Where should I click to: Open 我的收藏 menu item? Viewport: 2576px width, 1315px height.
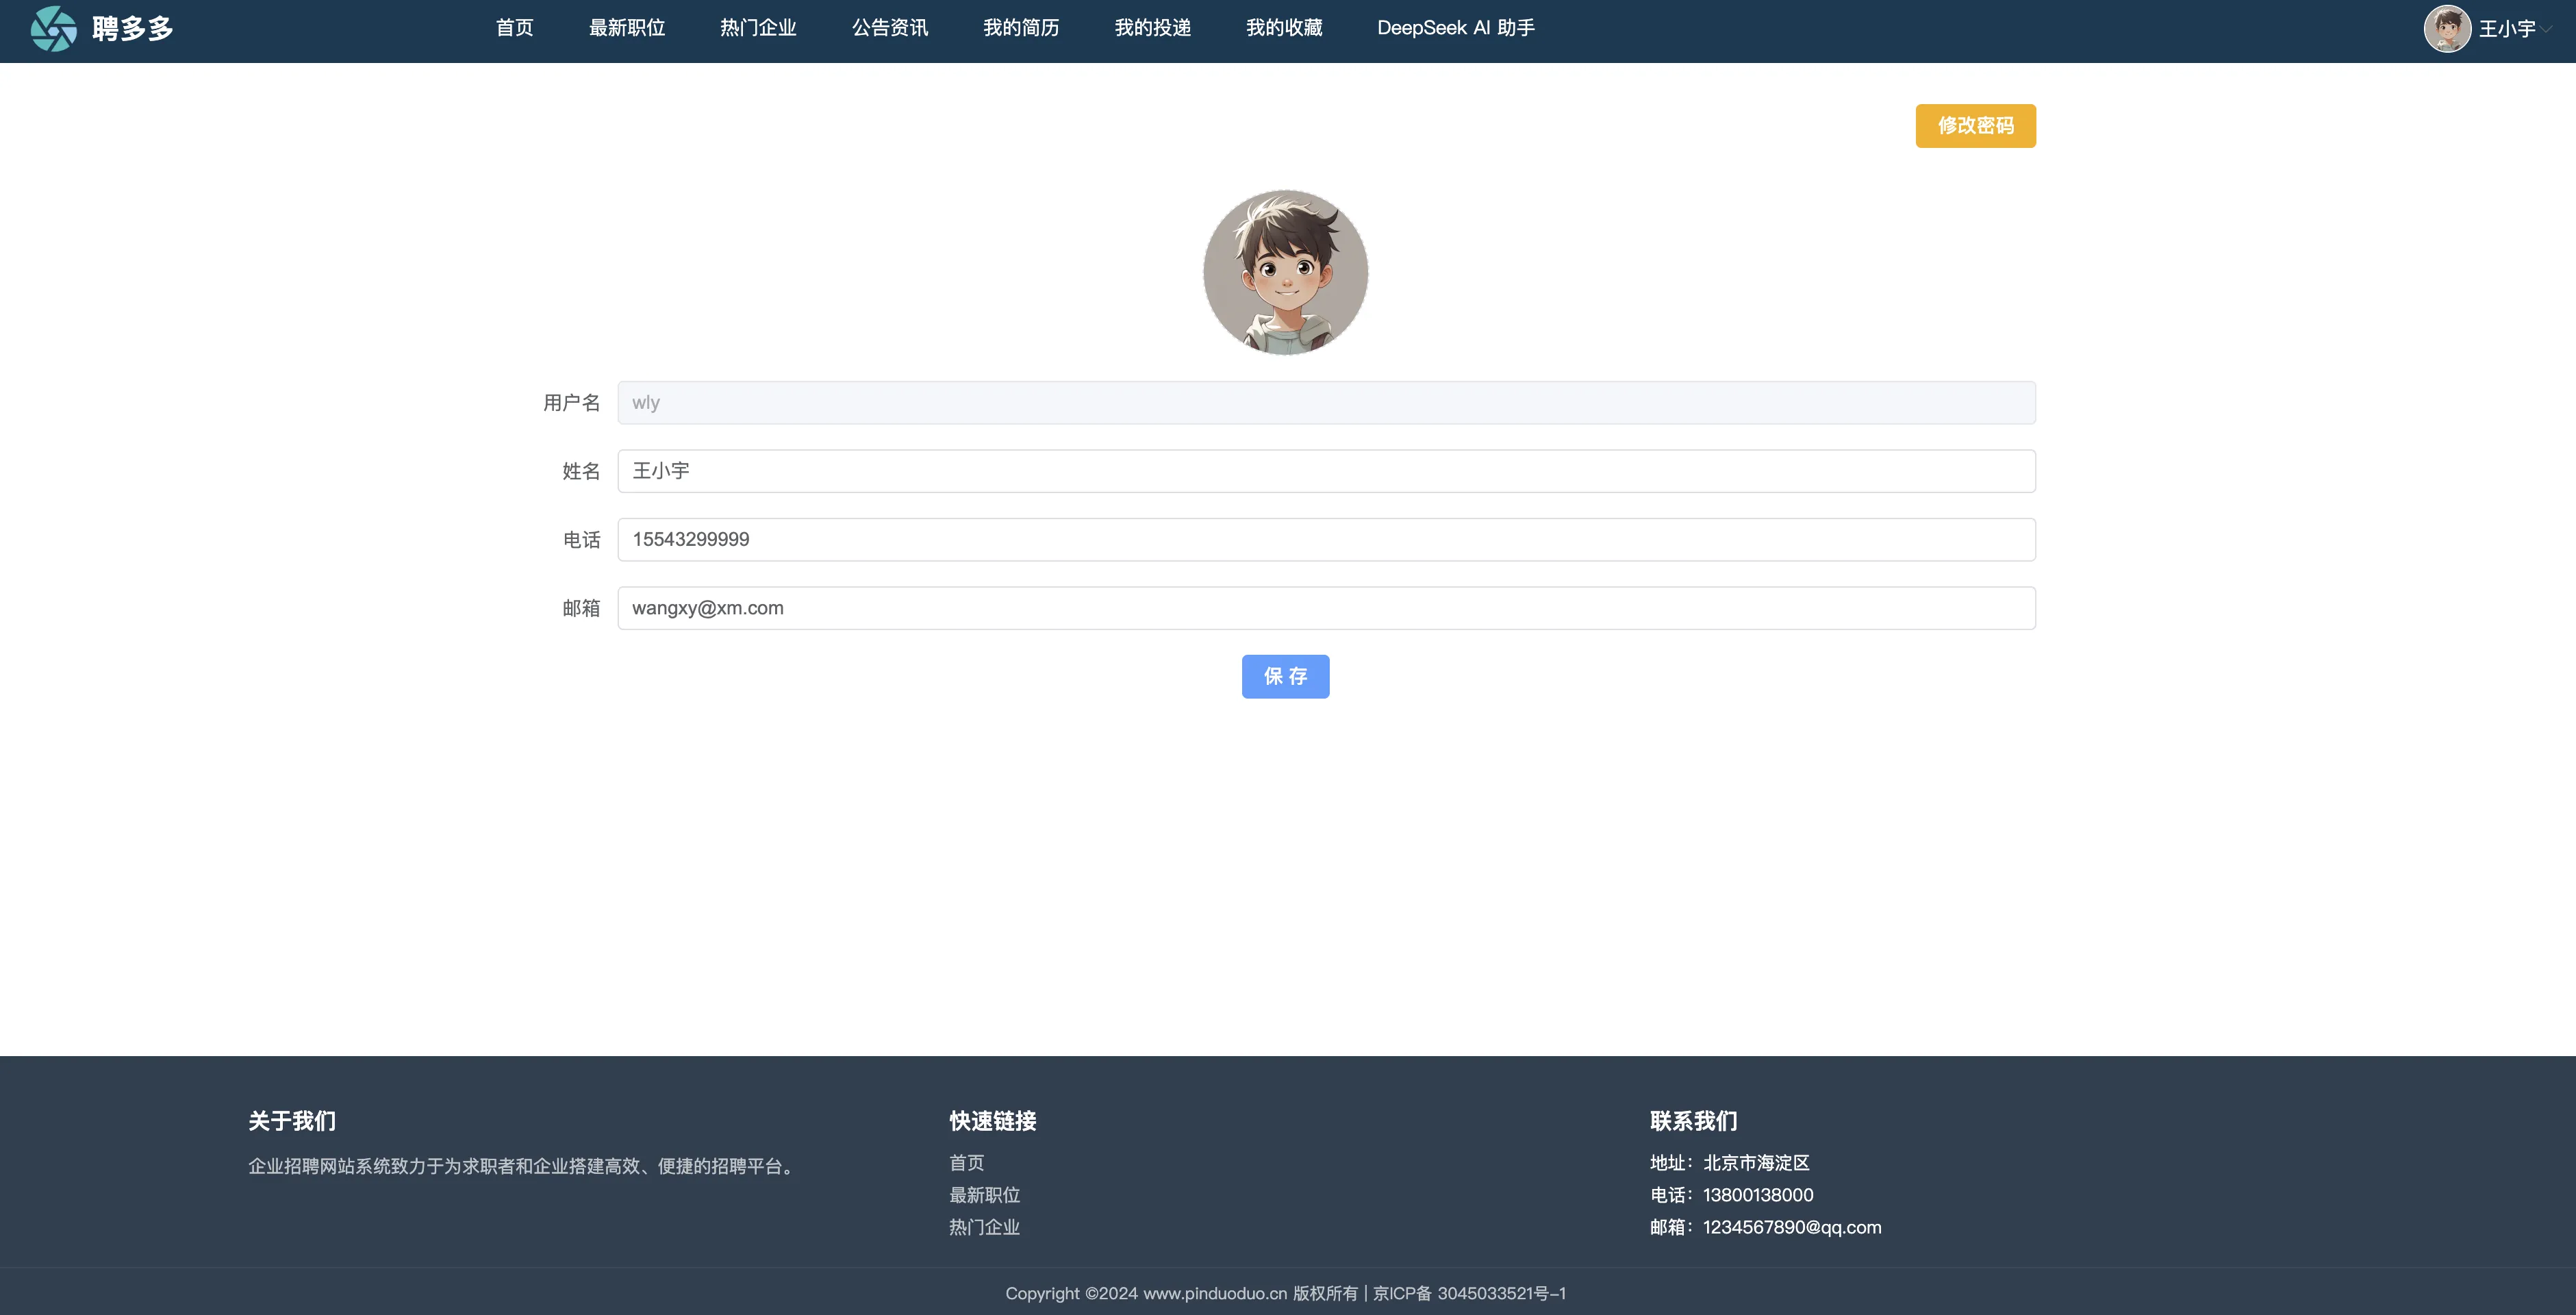[x=1284, y=28]
